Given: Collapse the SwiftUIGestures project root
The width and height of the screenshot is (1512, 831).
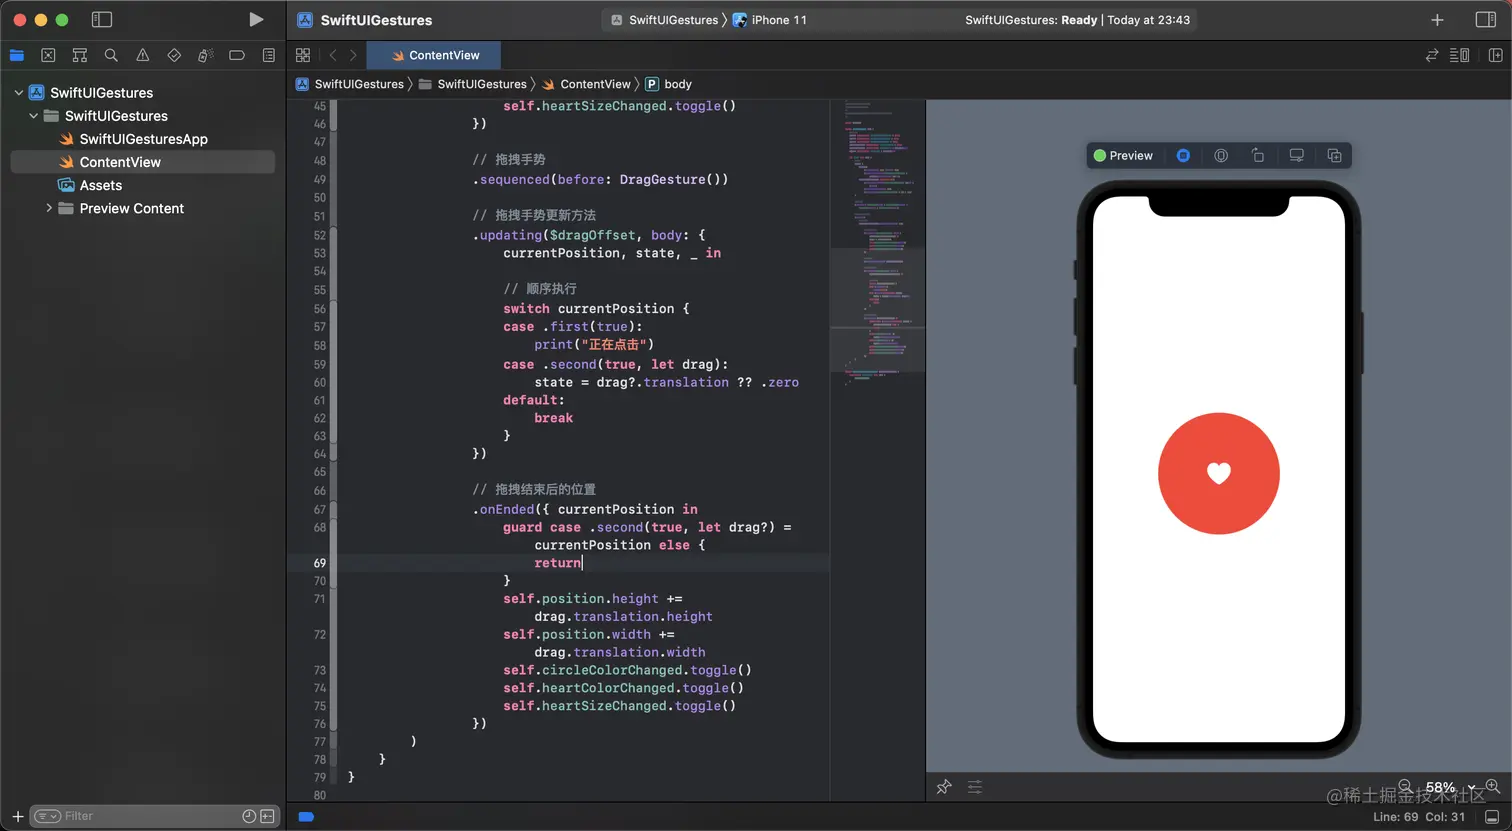Looking at the screenshot, I should (19, 93).
